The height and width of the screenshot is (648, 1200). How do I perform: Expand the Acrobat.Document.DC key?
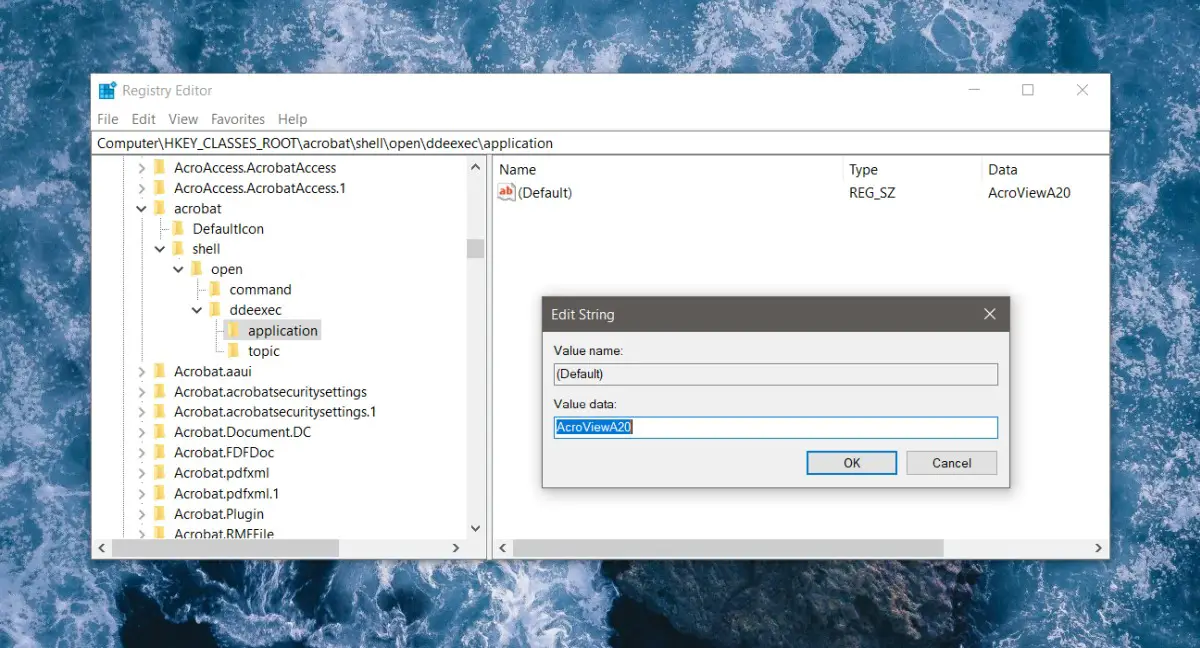click(141, 432)
